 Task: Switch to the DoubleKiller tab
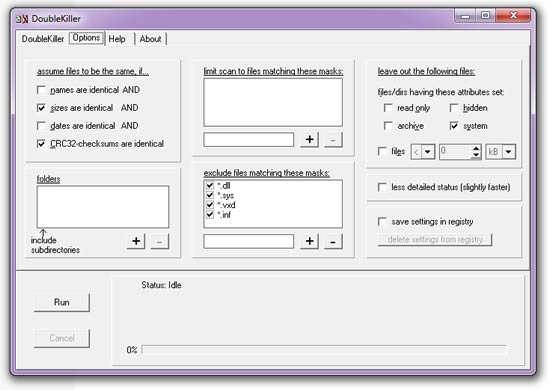click(x=43, y=39)
